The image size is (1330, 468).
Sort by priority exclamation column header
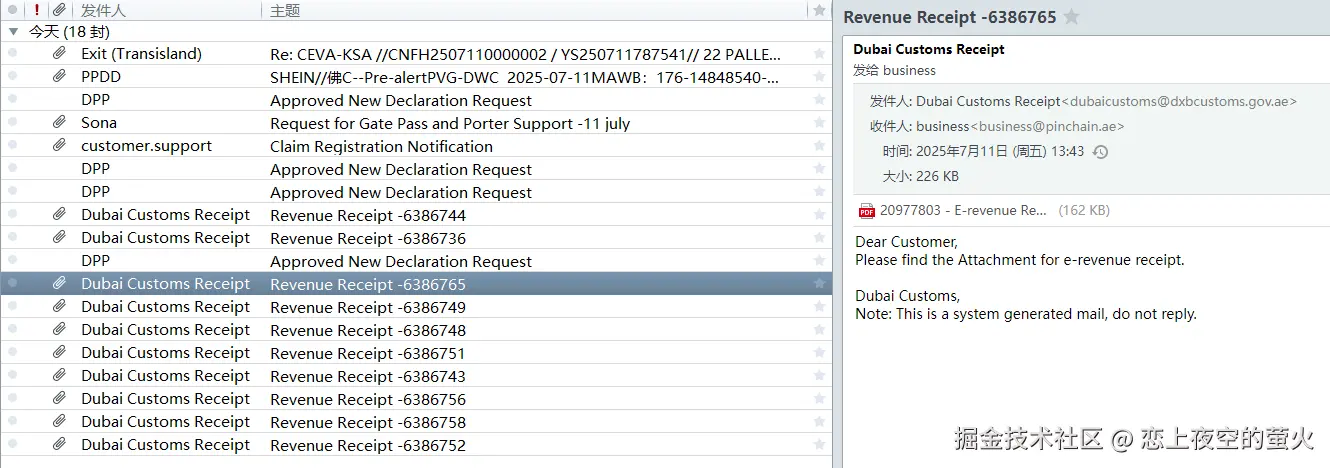[x=37, y=10]
